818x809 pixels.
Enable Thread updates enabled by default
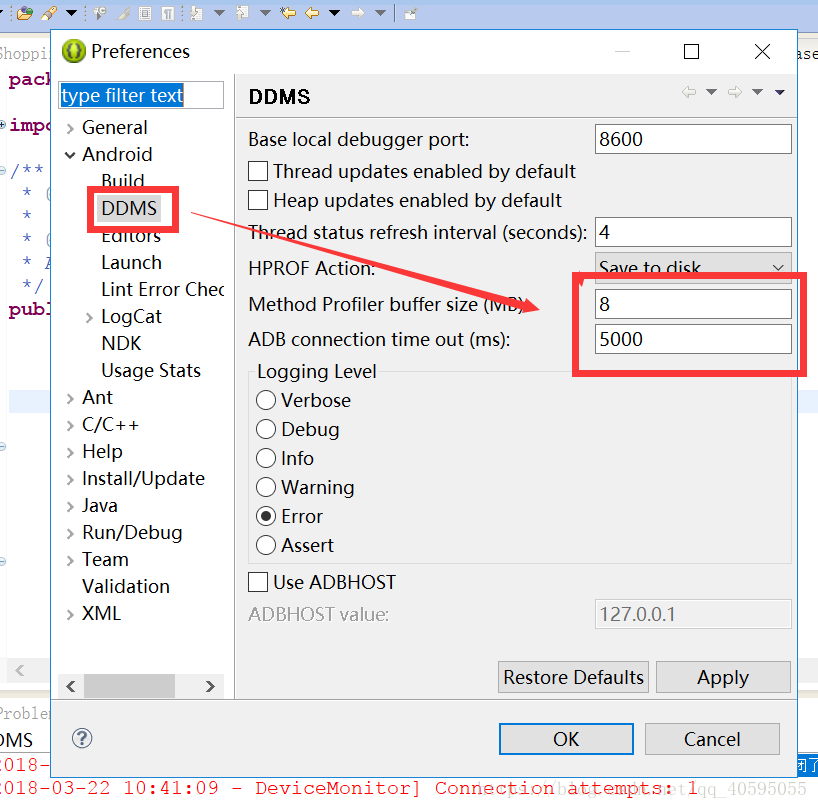click(x=258, y=171)
